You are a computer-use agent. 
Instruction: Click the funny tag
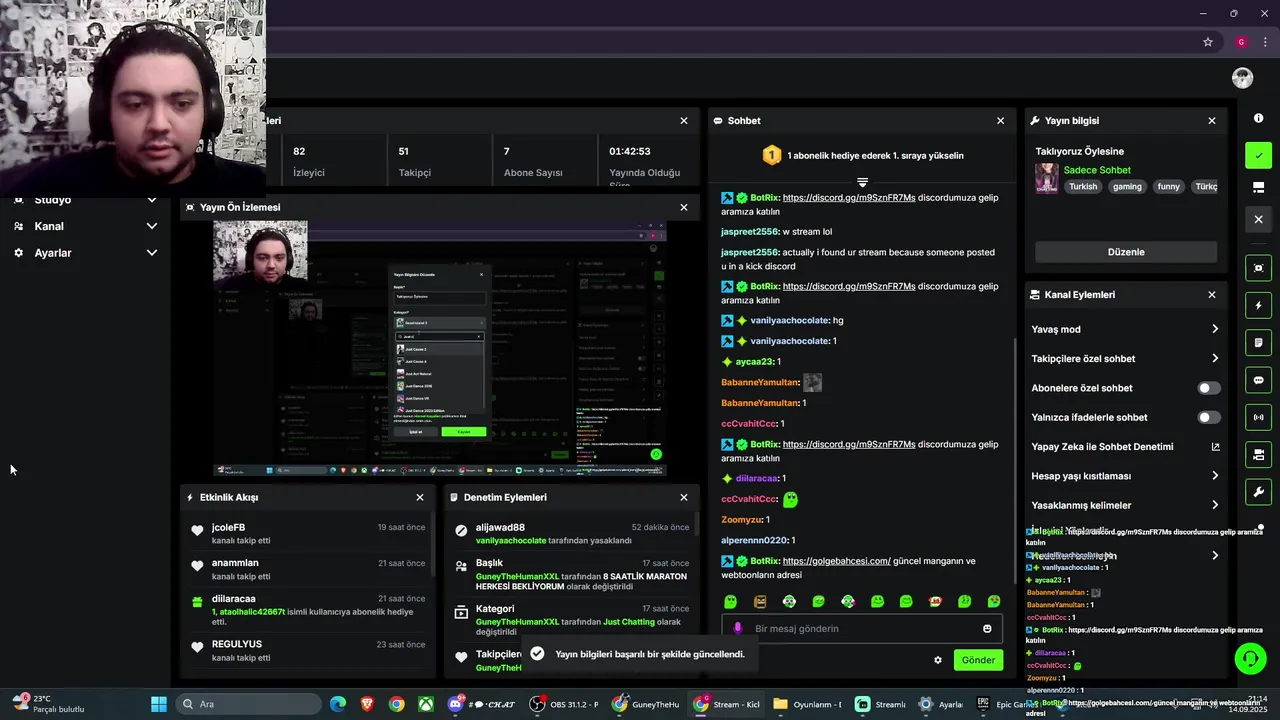[1168, 187]
